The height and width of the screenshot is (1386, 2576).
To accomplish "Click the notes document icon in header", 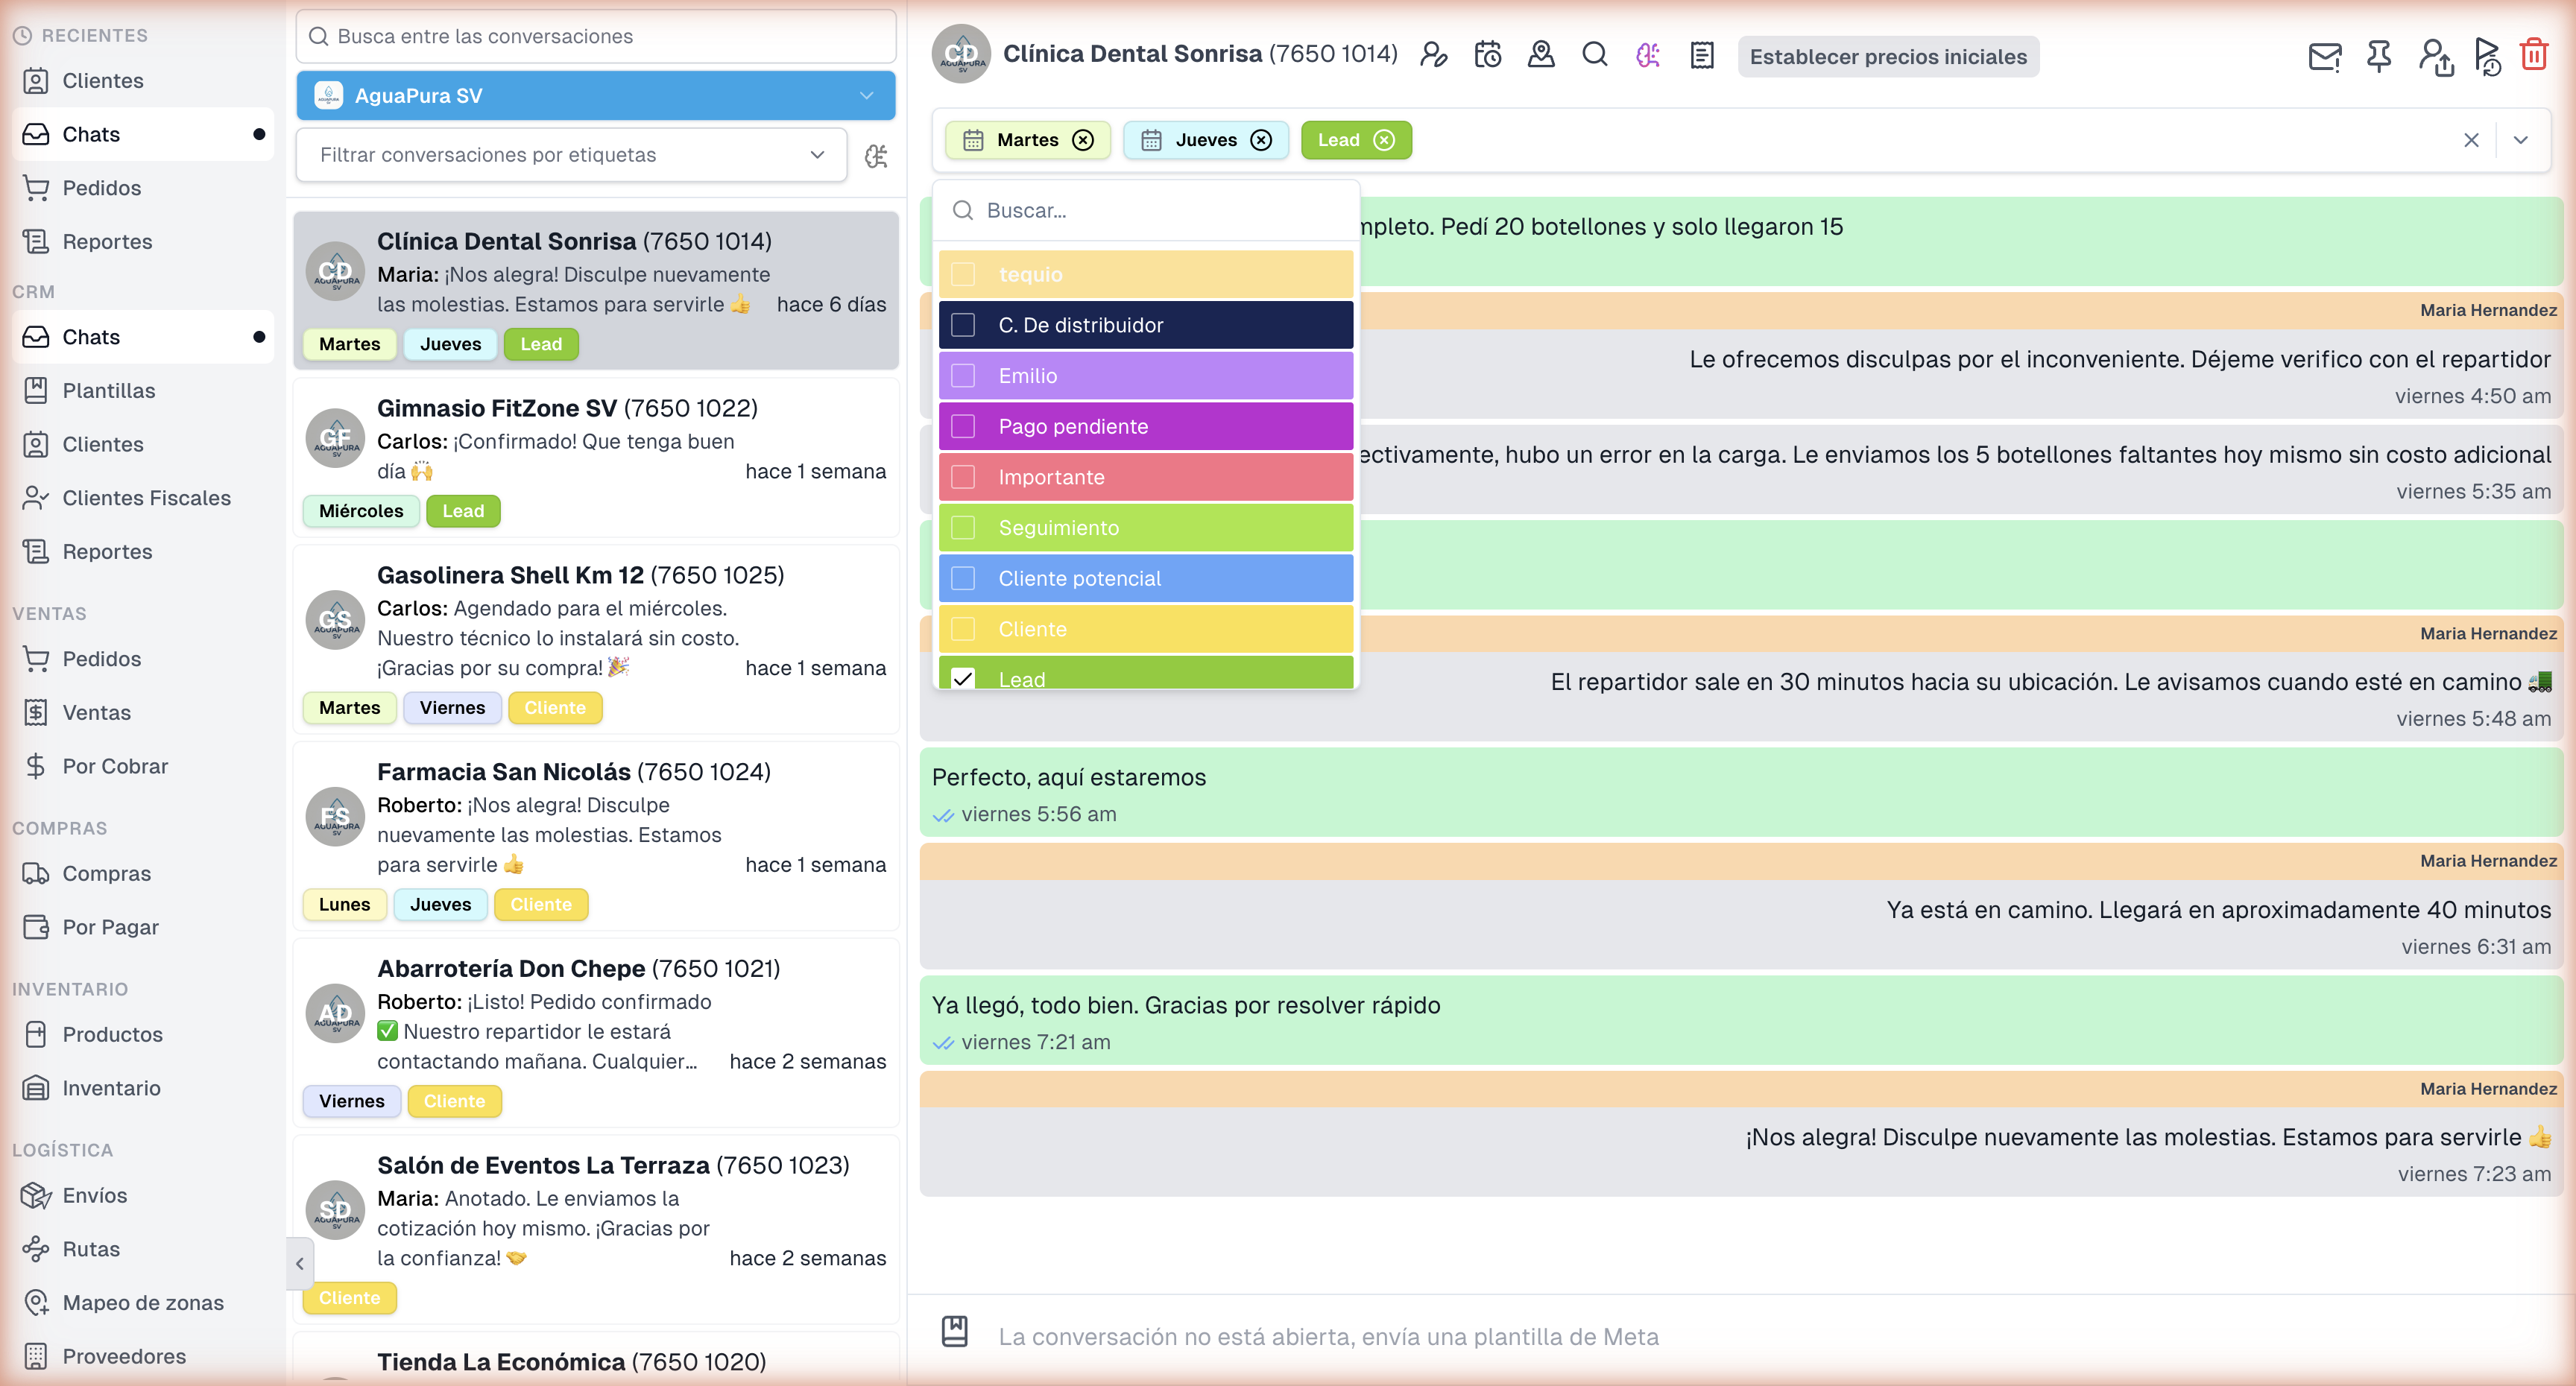I will 1702,55.
